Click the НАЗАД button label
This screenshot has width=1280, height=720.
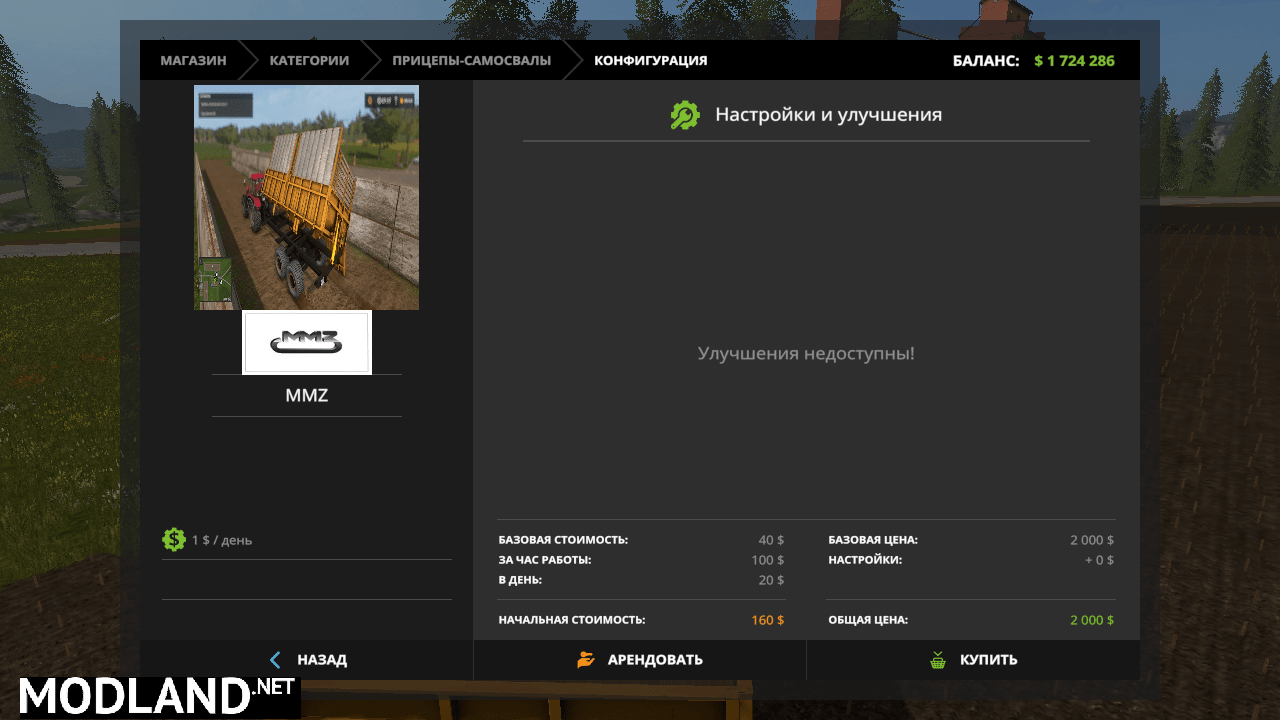pos(322,660)
